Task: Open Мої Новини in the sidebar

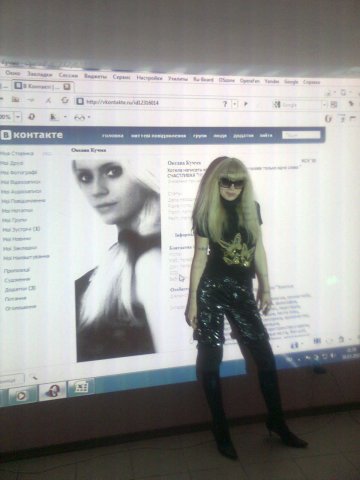Action: (x=17, y=239)
